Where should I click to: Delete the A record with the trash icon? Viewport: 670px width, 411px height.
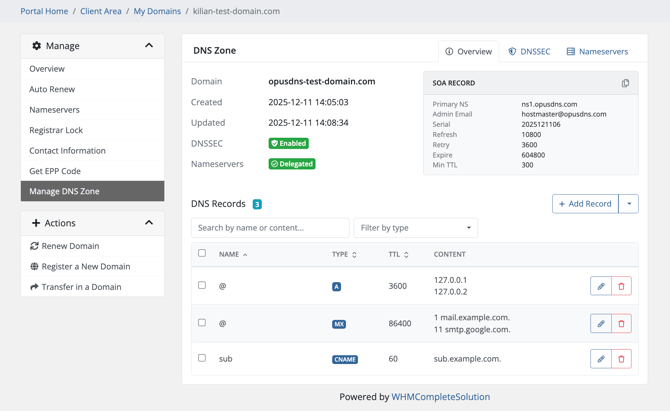[621, 286]
